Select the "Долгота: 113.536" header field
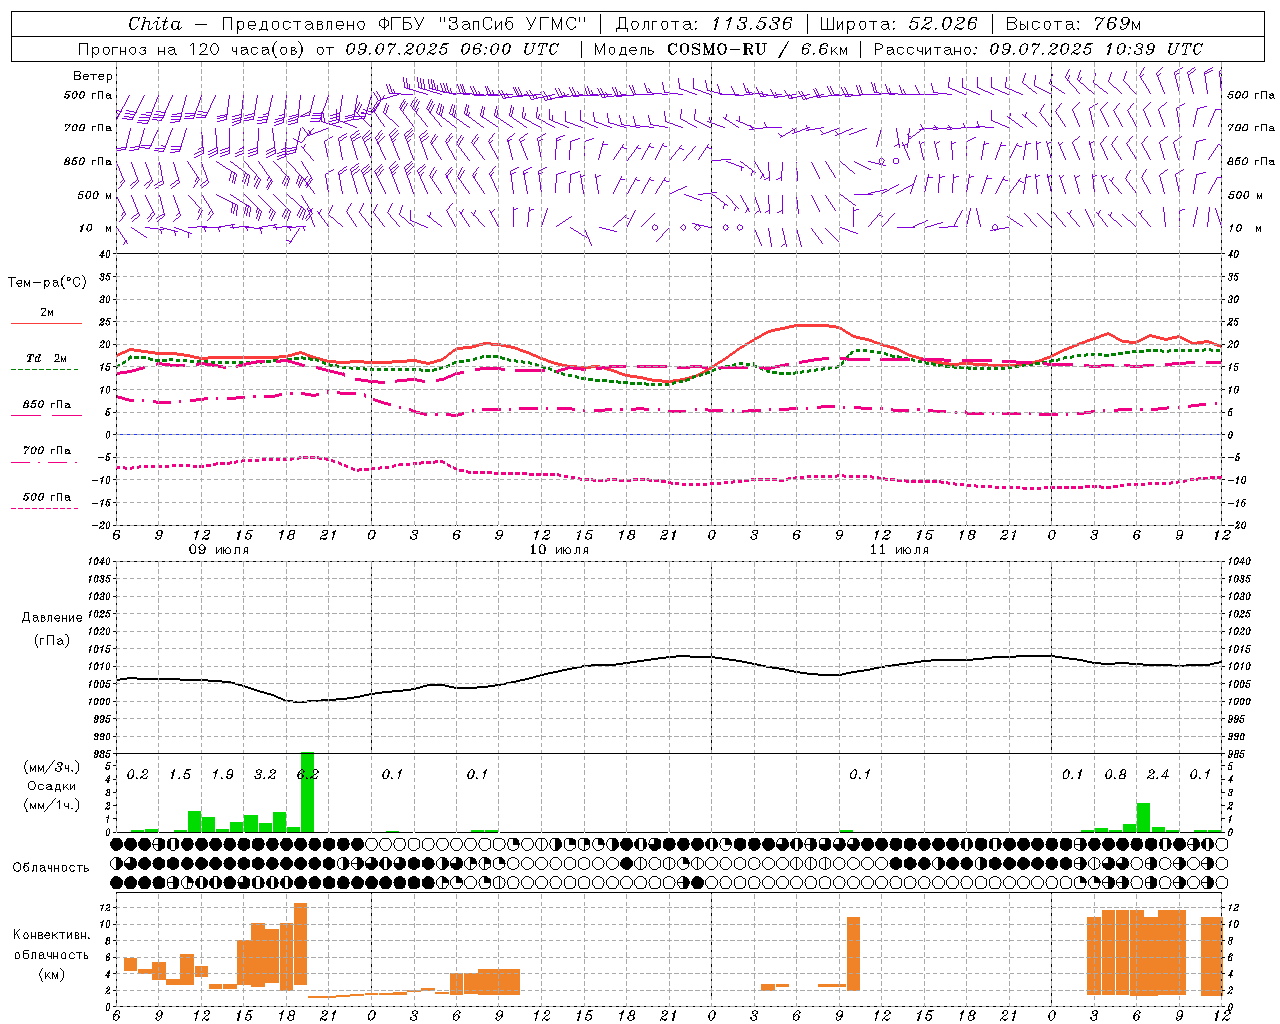The image size is (1280, 1024). click(x=703, y=24)
